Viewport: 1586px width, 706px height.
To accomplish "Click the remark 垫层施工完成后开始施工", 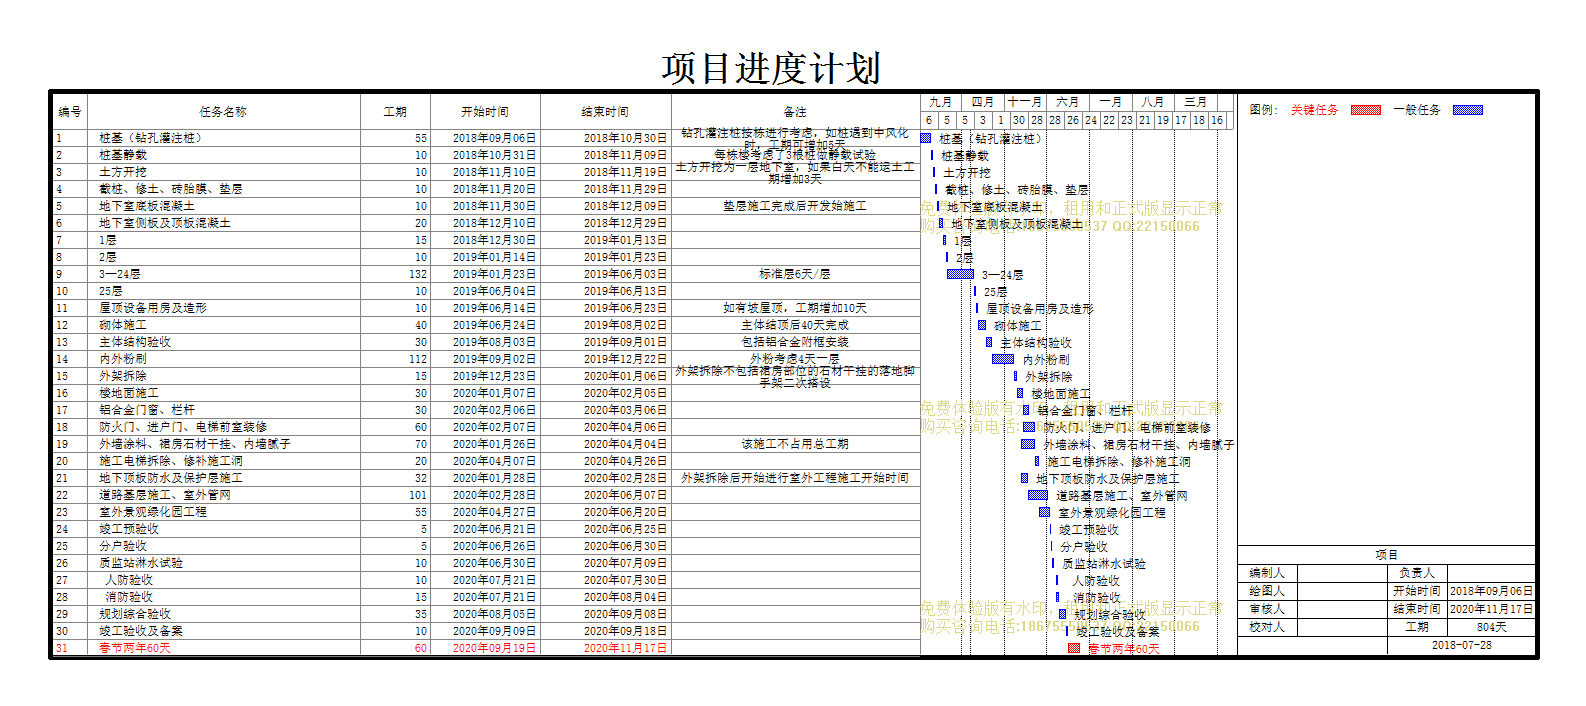I will tap(795, 206).
